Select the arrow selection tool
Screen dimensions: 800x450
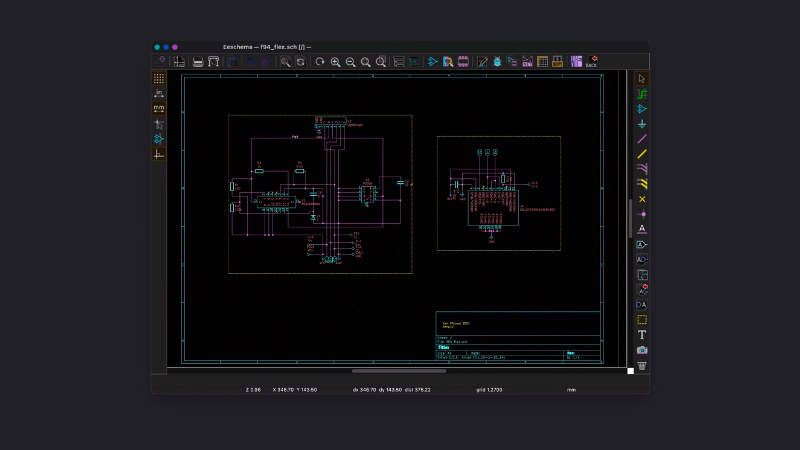click(x=642, y=78)
